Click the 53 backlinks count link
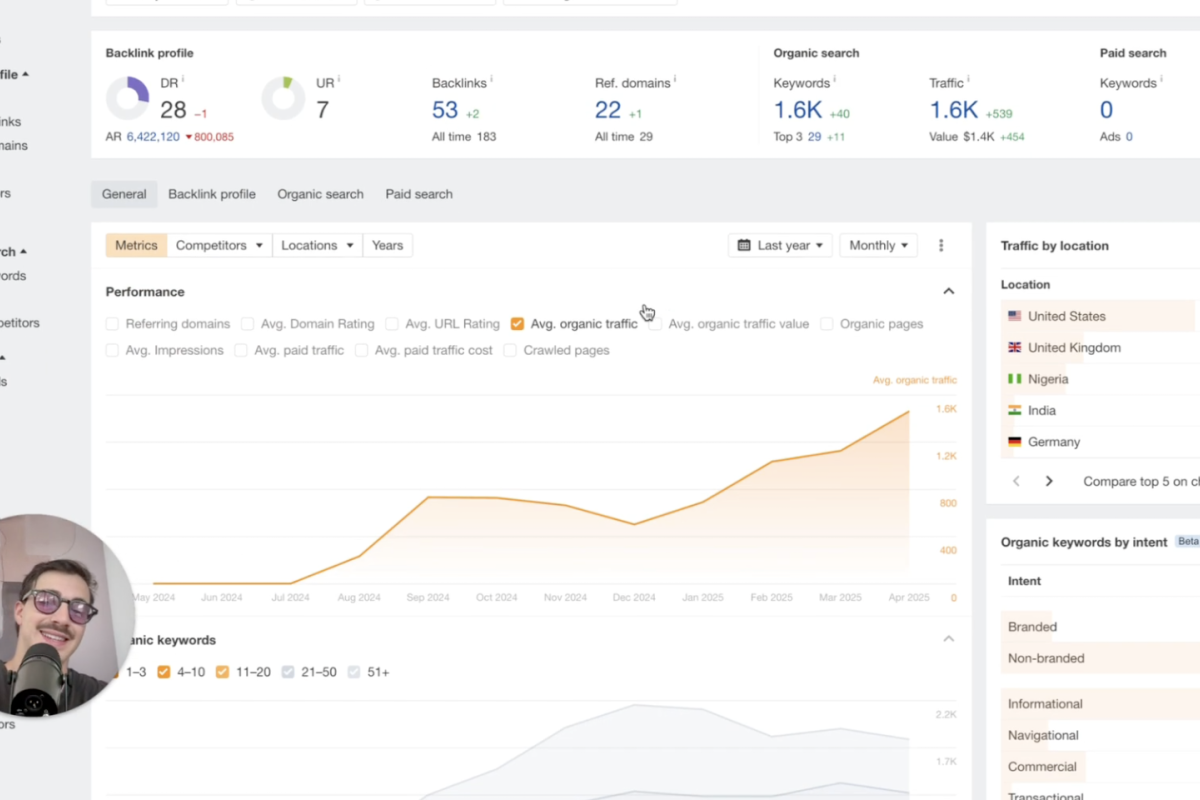Image resolution: width=1200 pixels, height=800 pixels. click(445, 110)
